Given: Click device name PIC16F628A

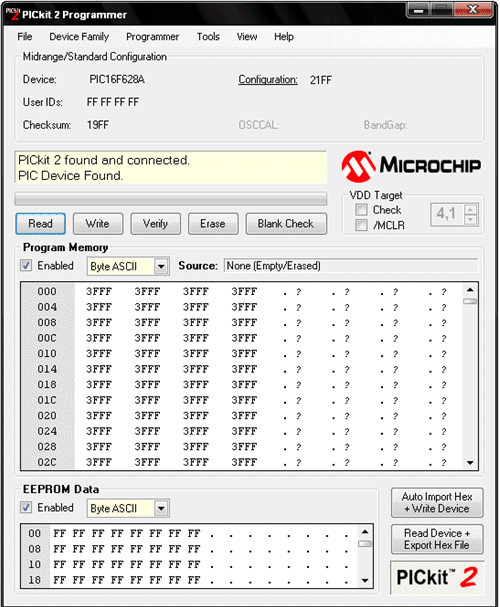Looking at the screenshot, I should pos(117,79).
